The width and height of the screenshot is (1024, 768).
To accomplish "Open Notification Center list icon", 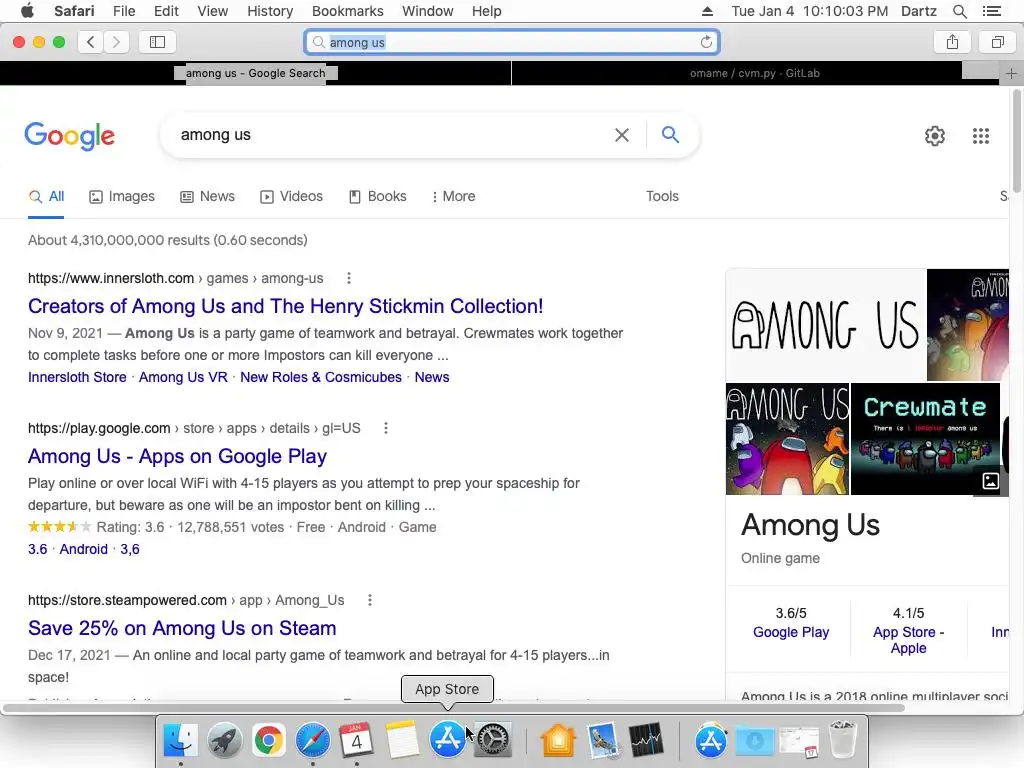I will pyautogui.click(x=991, y=11).
